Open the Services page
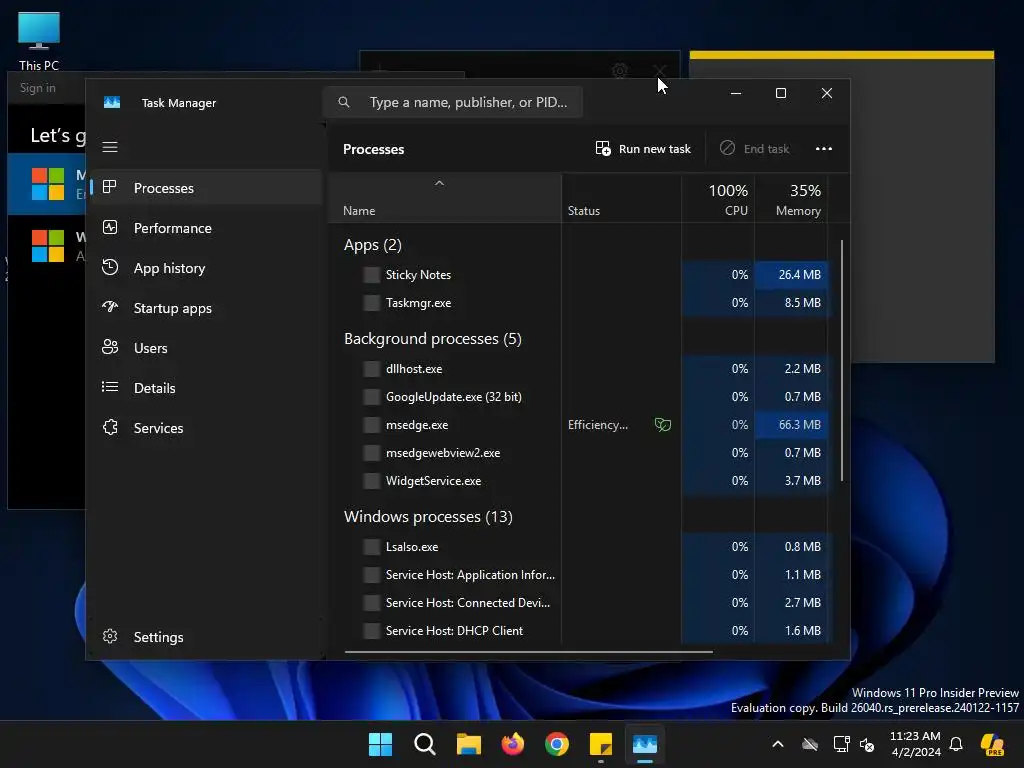The image size is (1024, 768). point(206,428)
